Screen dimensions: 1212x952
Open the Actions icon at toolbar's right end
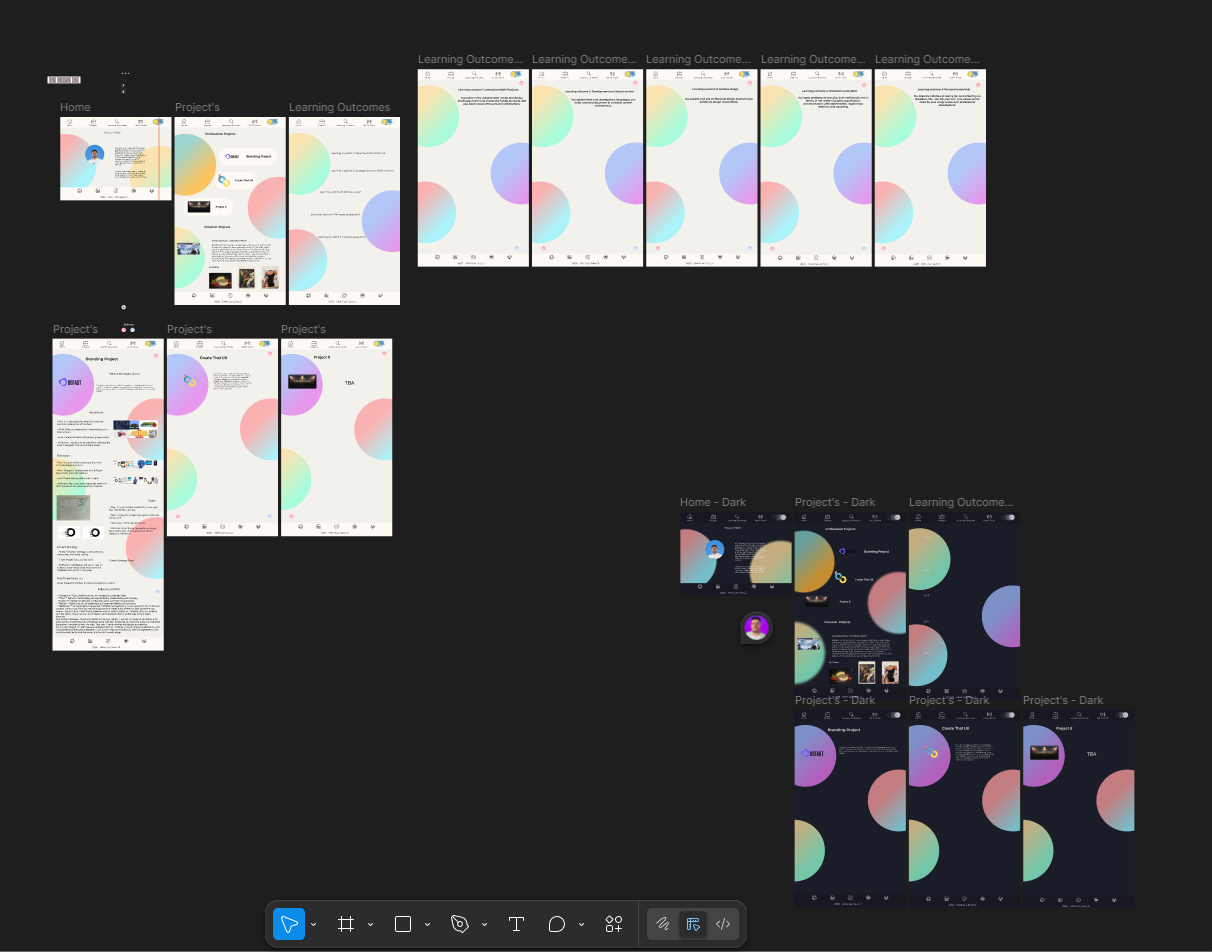point(613,924)
